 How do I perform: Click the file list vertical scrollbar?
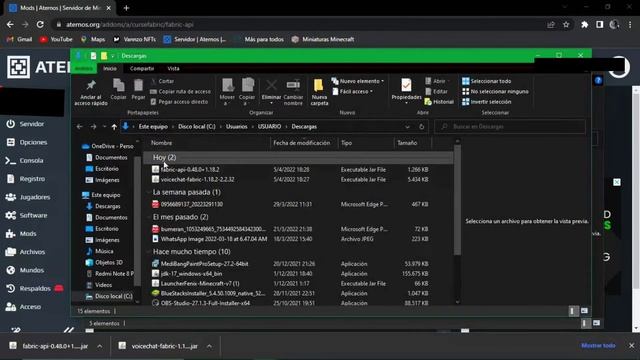point(457,200)
